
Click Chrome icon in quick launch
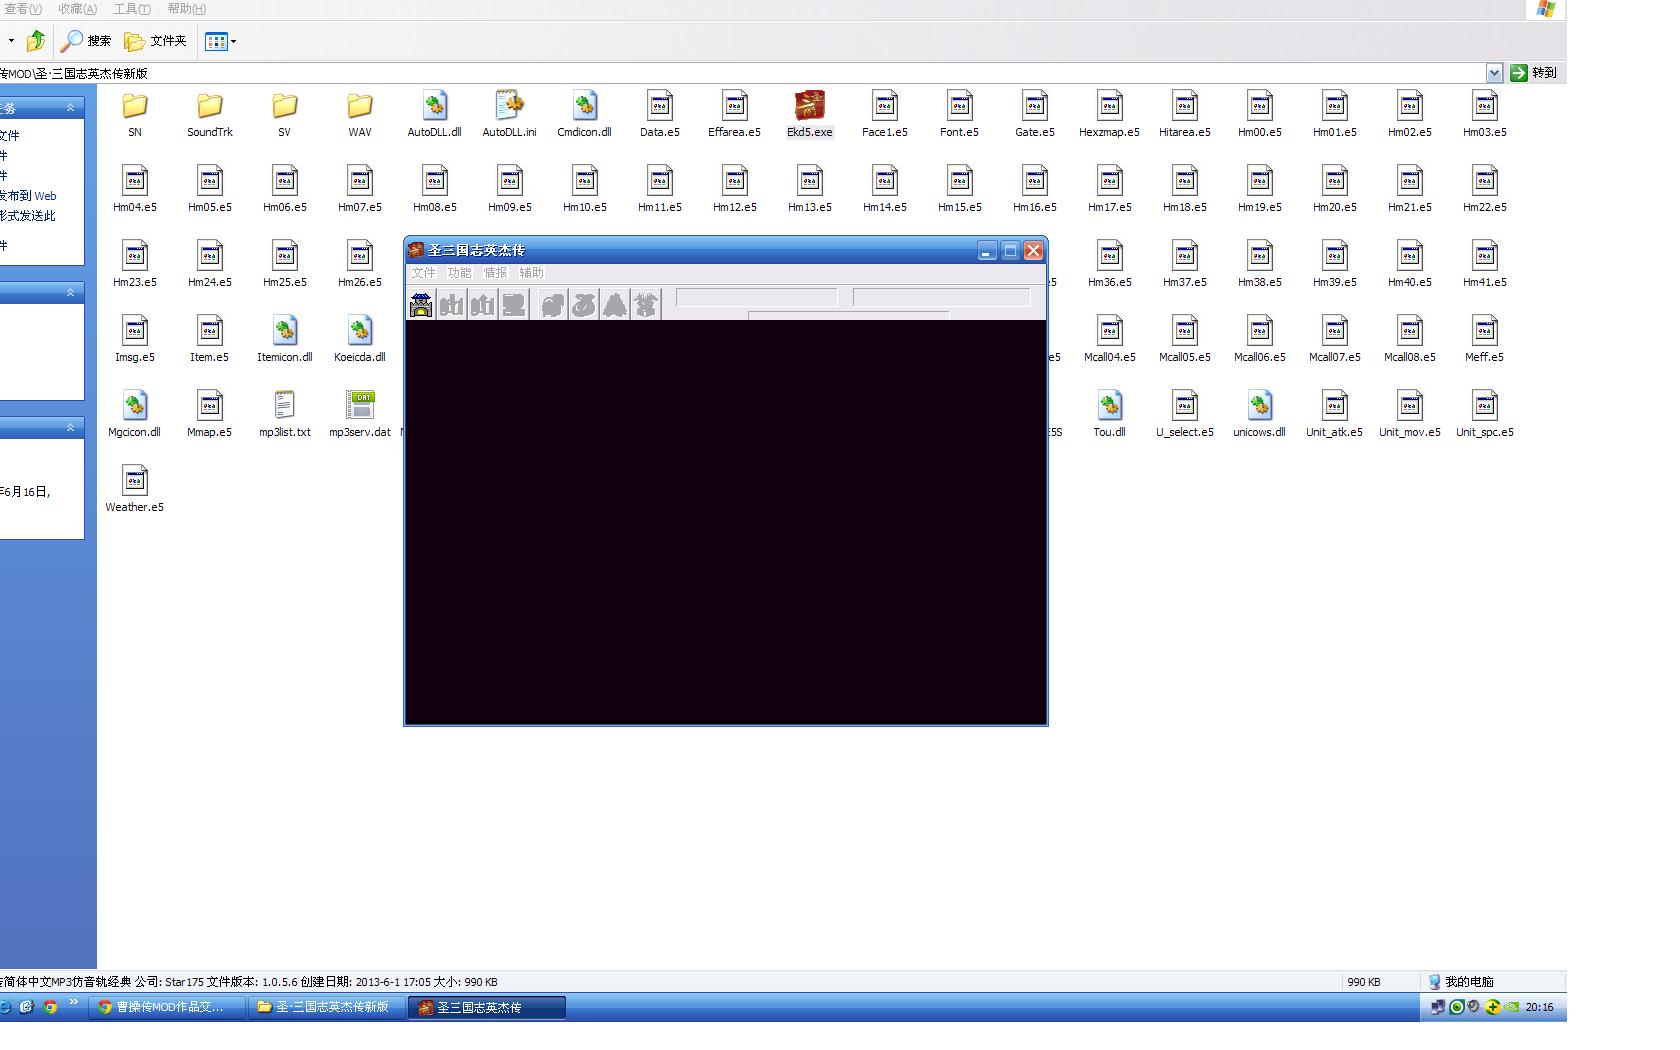[x=50, y=1007]
